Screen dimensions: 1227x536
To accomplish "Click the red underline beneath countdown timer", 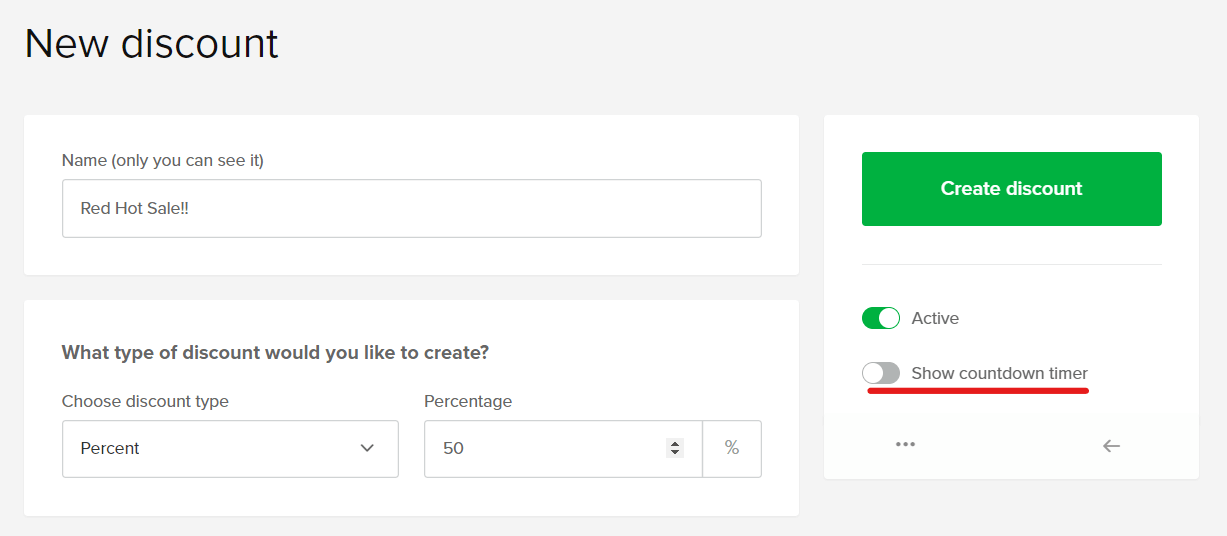I will pos(978,391).
